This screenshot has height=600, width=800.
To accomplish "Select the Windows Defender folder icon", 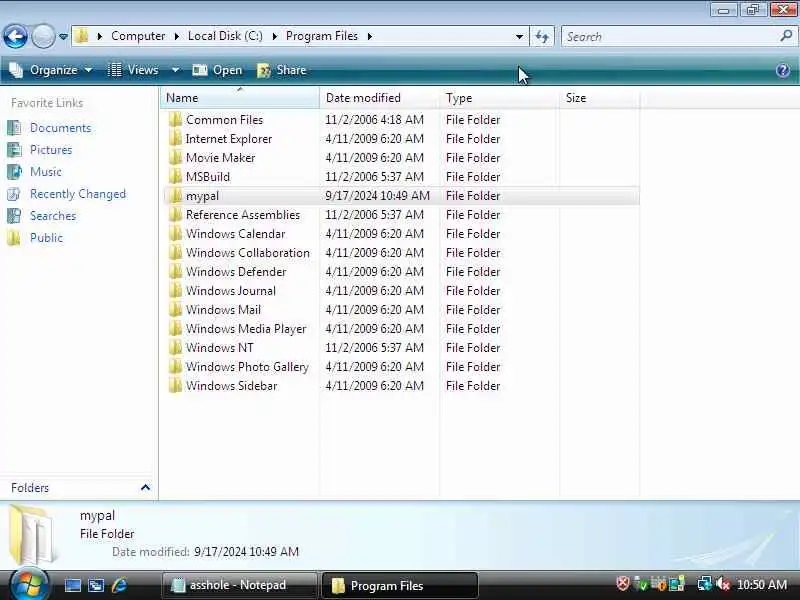I will pyautogui.click(x=175, y=271).
